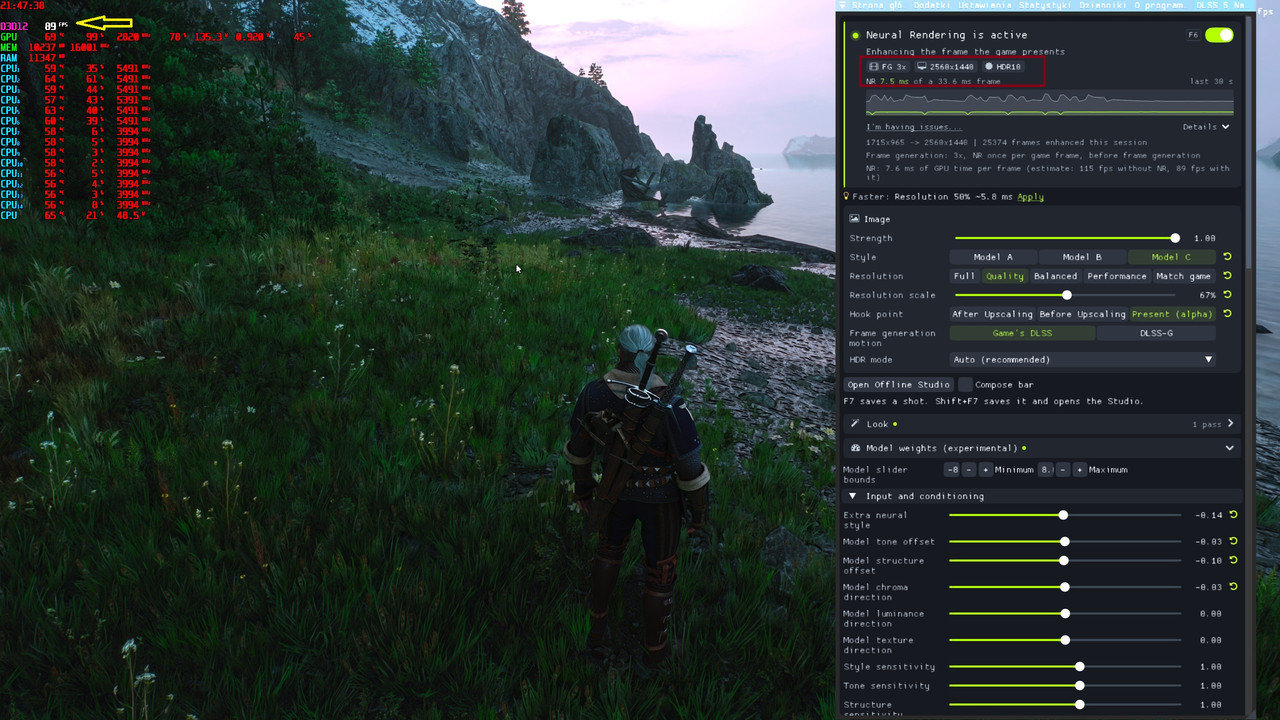Enable the Compose bar checkbox

tap(965, 384)
